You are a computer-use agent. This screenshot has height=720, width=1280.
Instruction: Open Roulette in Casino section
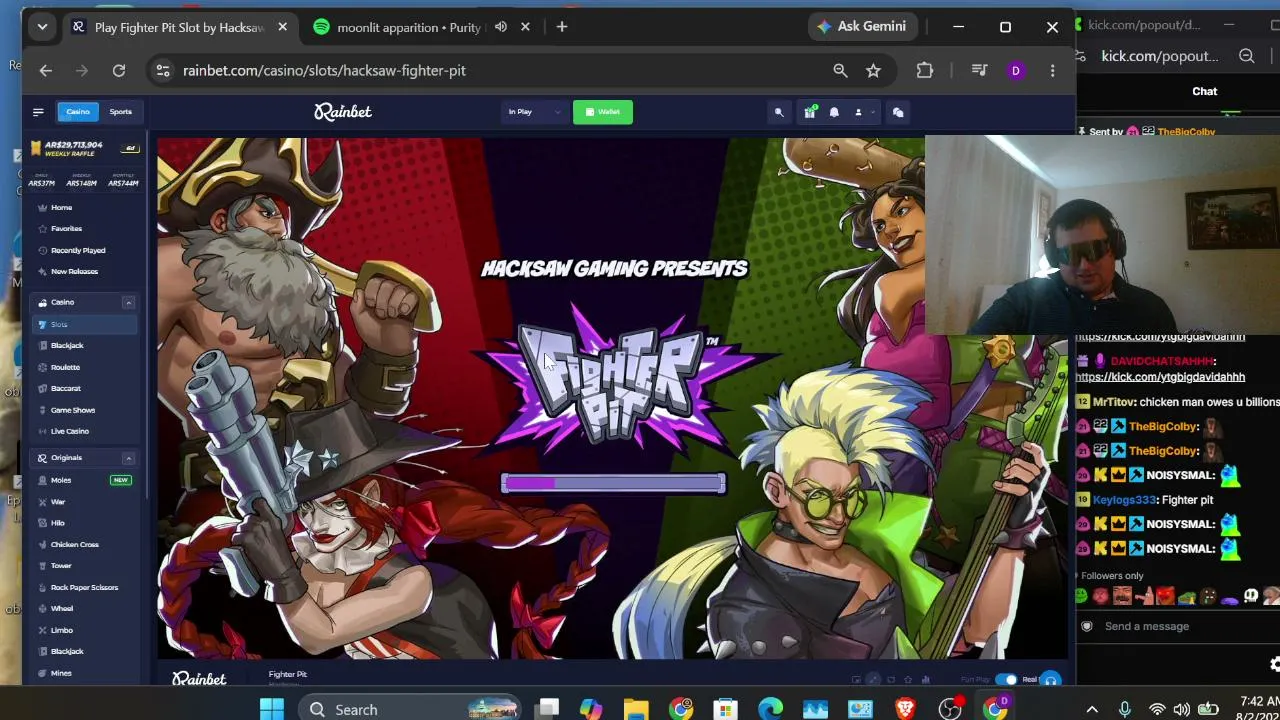[65, 367]
